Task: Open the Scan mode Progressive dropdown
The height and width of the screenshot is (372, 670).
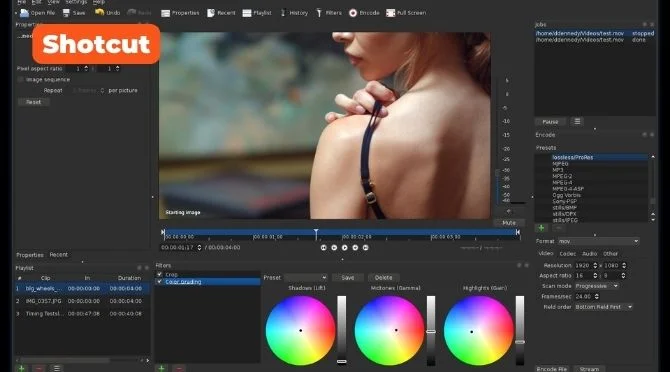Action: click(x=597, y=286)
